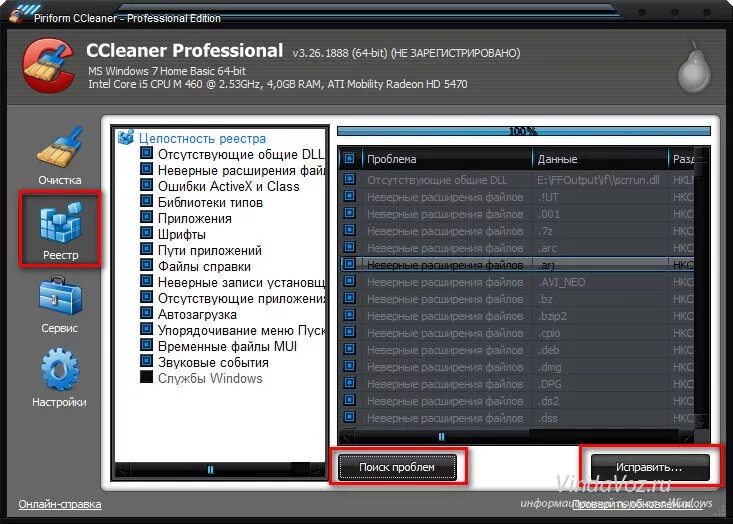Click the results list horizontal scrollbar thumb
Viewport: 733px width, 524px height.
(441, 437)
